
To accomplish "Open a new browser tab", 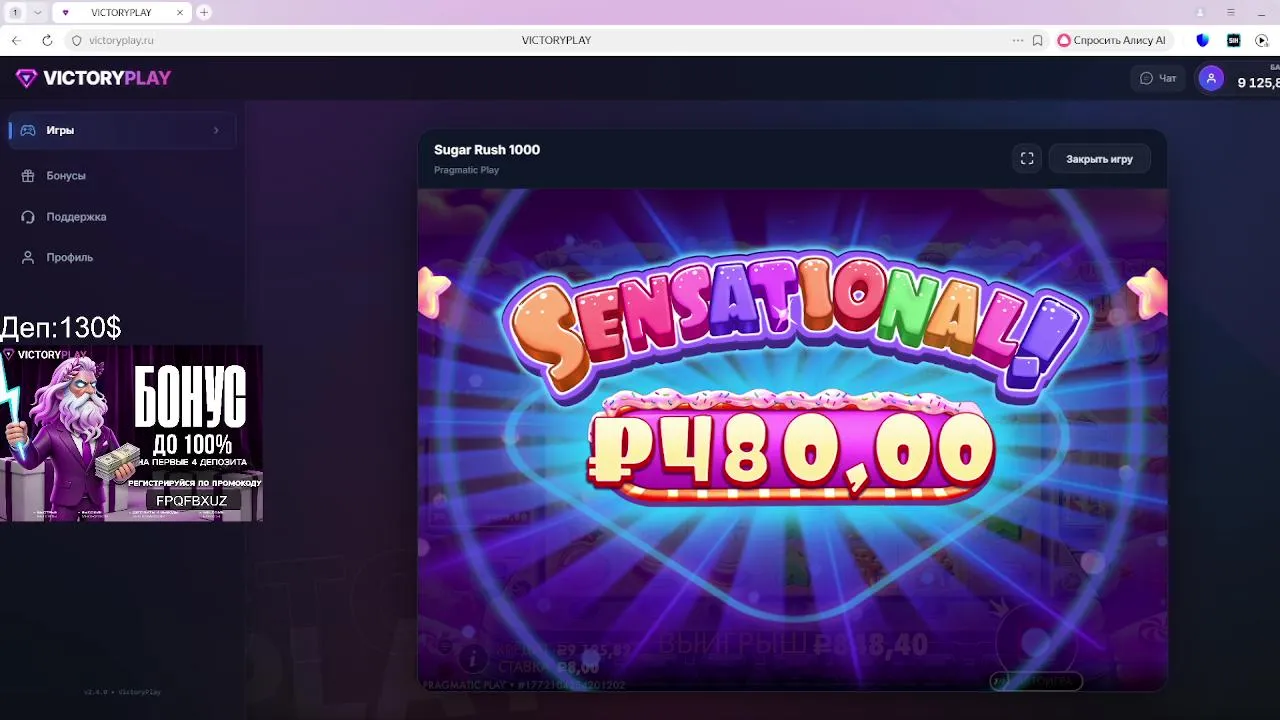I will coord(204,12).
